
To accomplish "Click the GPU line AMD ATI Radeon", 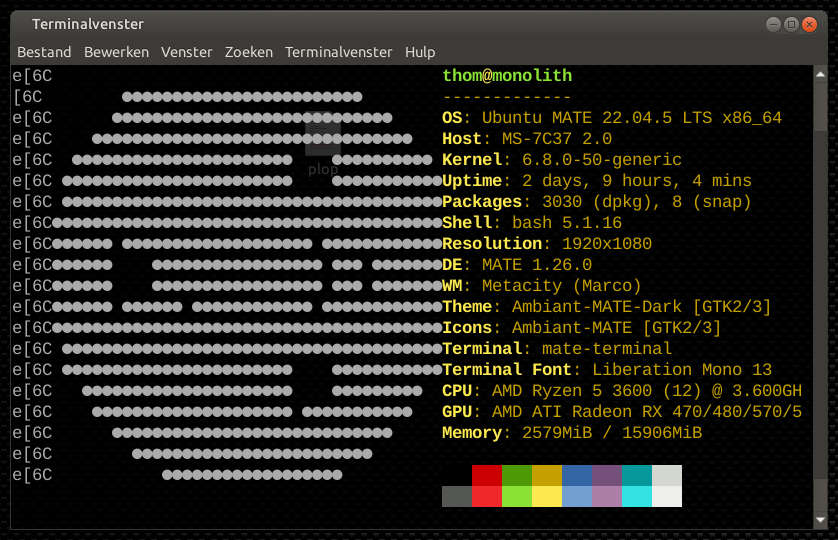I will 622,412.
